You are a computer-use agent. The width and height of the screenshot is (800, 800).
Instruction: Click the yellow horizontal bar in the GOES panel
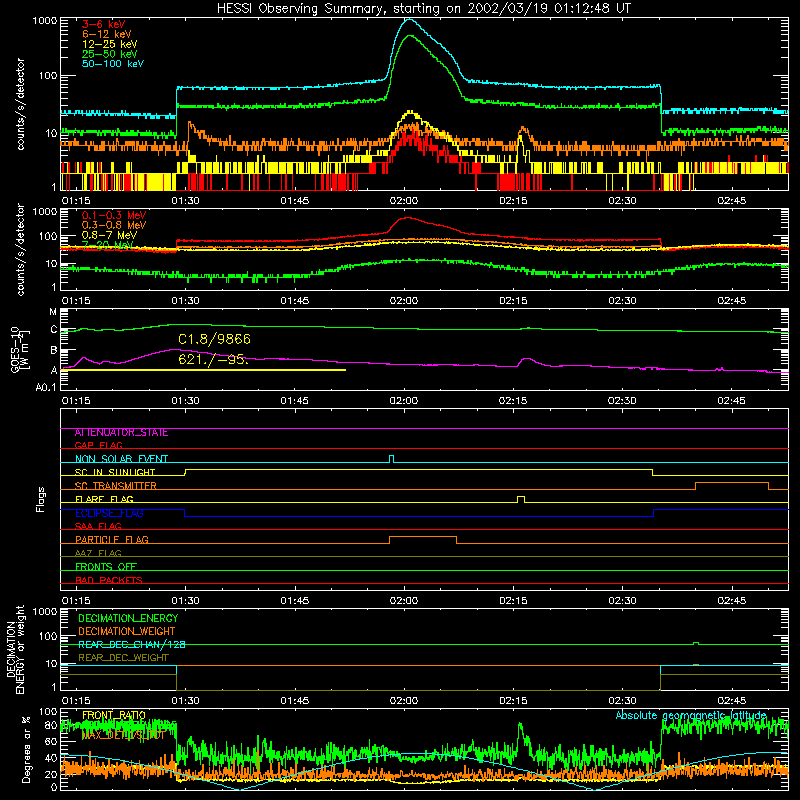(x=203, y=370)
